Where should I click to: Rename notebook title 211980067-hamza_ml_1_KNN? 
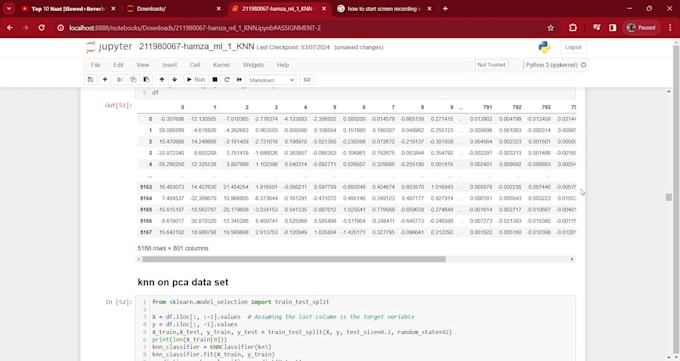196,46
